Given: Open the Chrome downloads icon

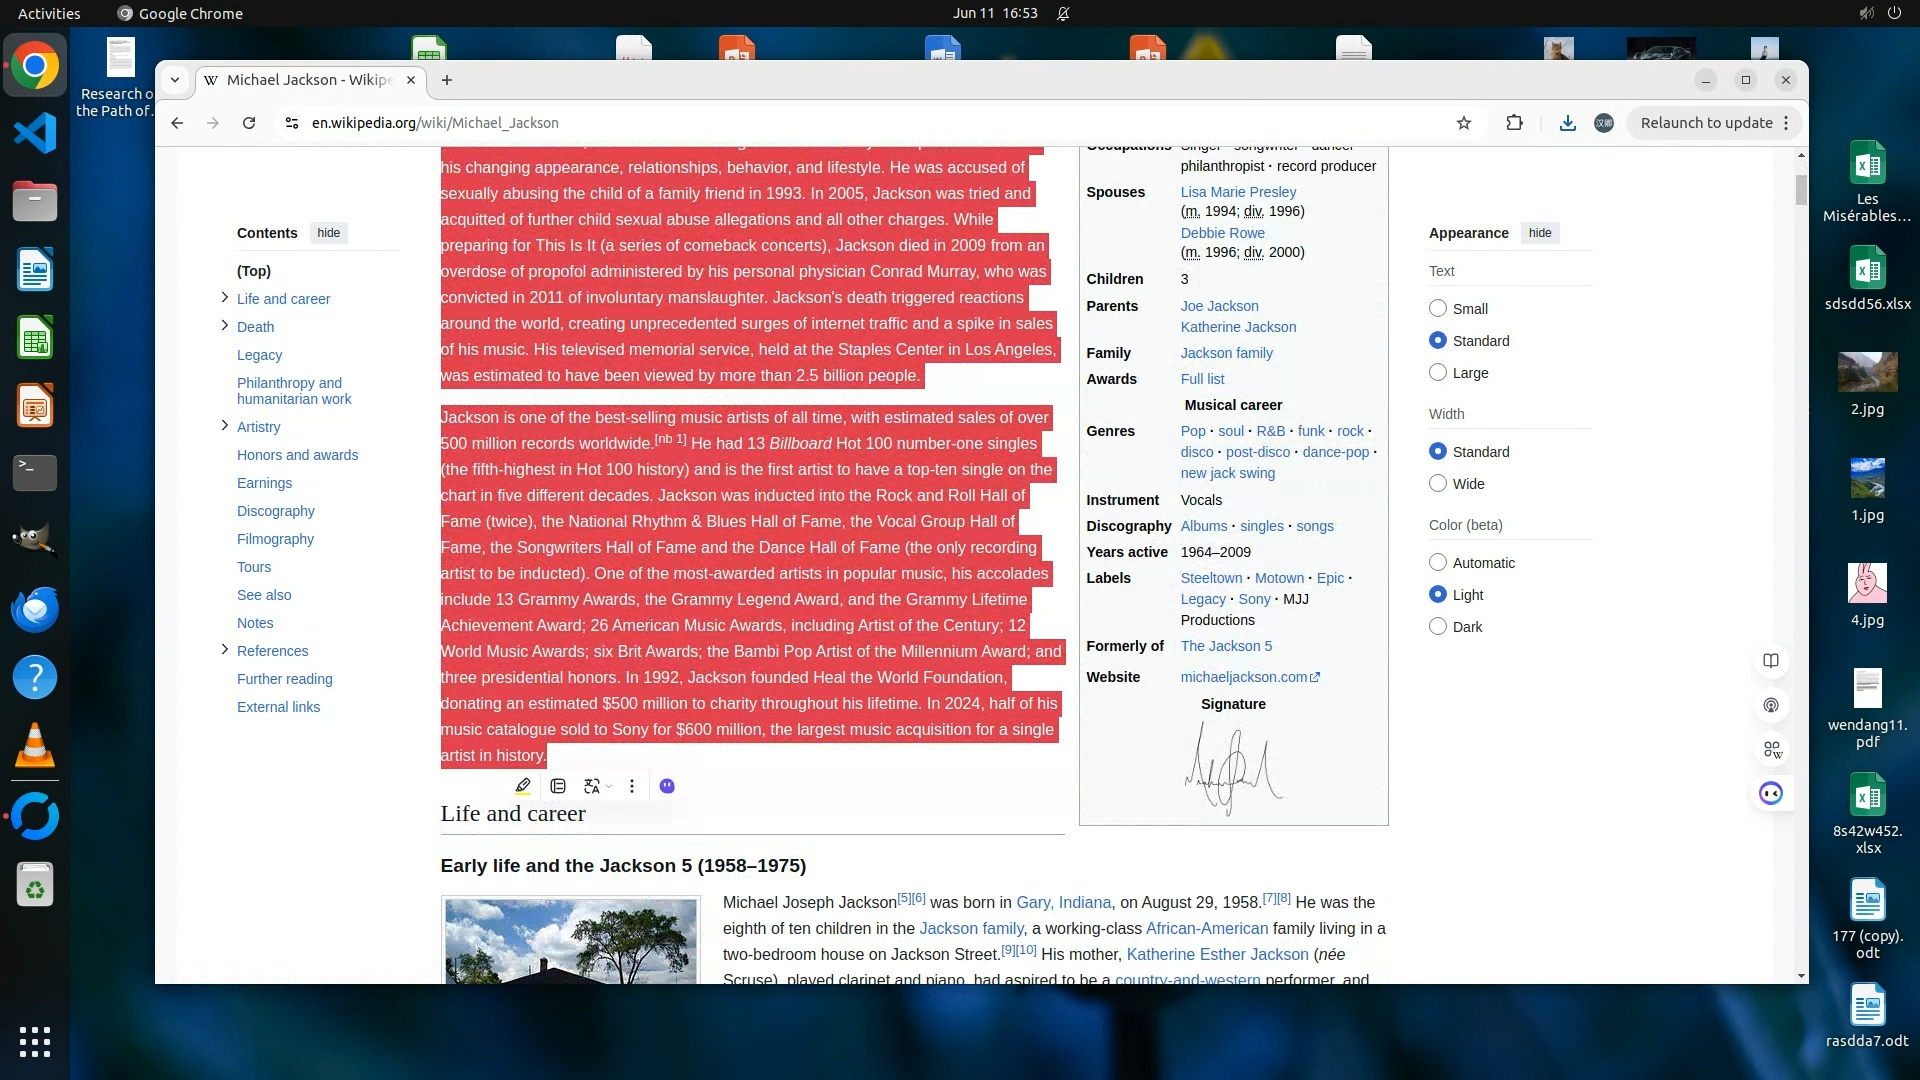Looking at the screenshot, I should 1567,123.
